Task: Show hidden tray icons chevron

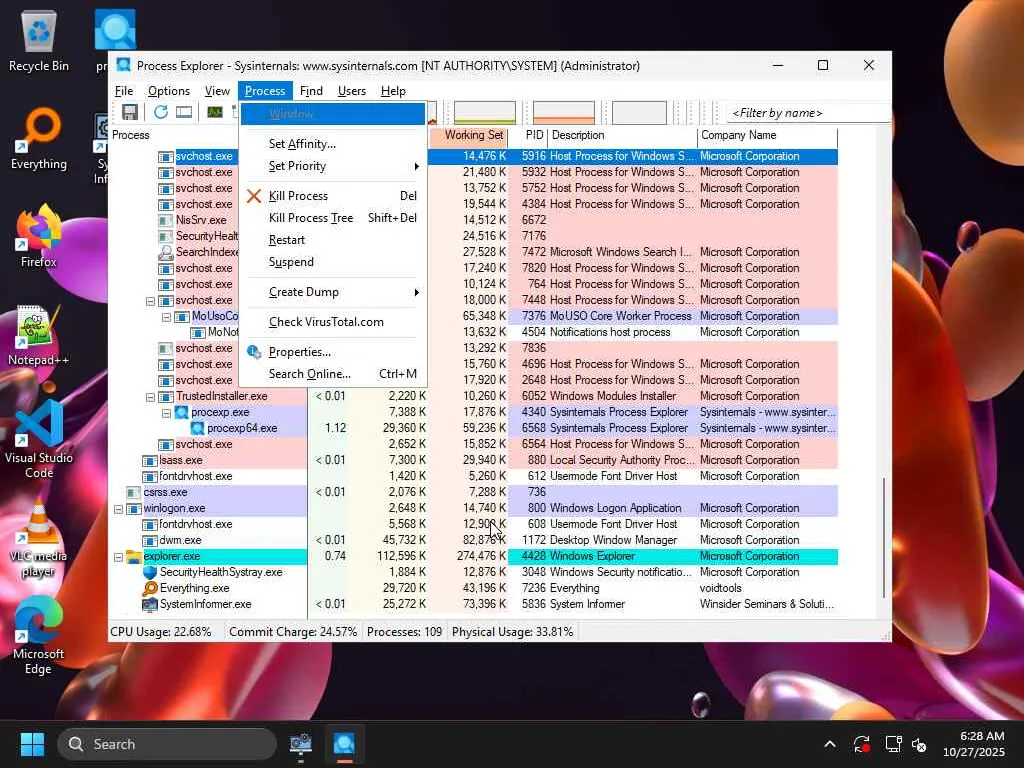Action: pos(830,744)
